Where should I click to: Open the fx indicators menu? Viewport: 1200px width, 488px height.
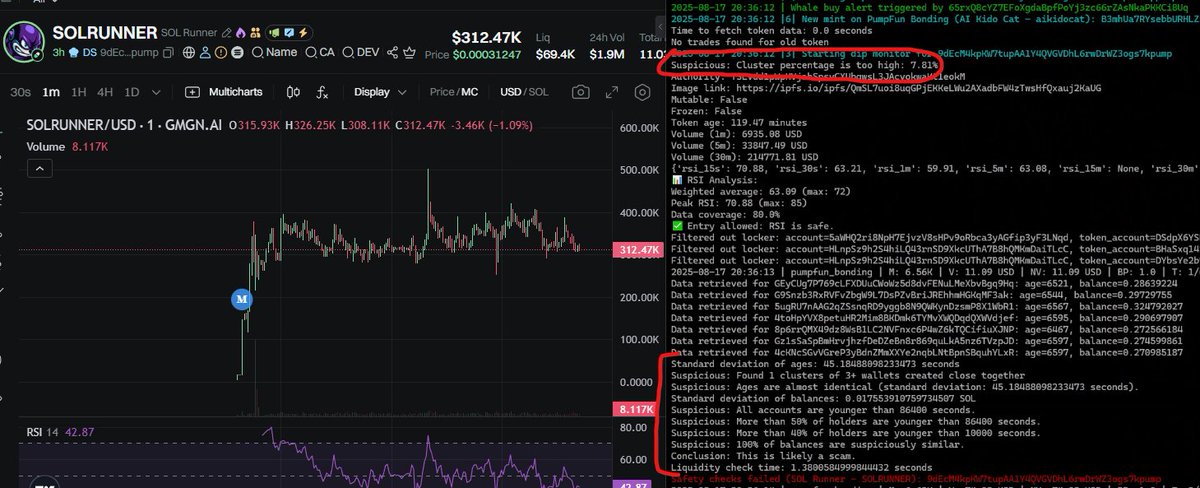tap(322, 92)
